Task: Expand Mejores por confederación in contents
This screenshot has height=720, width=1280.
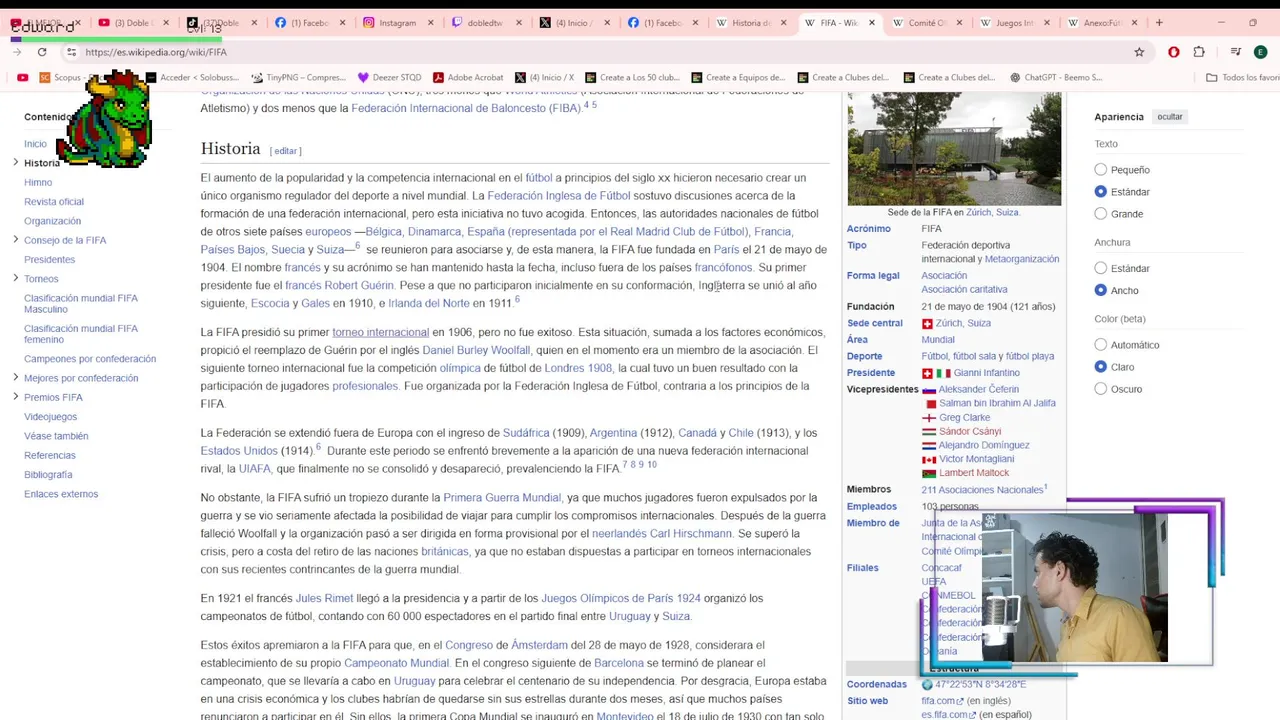Action: click(x=16, y=378)
